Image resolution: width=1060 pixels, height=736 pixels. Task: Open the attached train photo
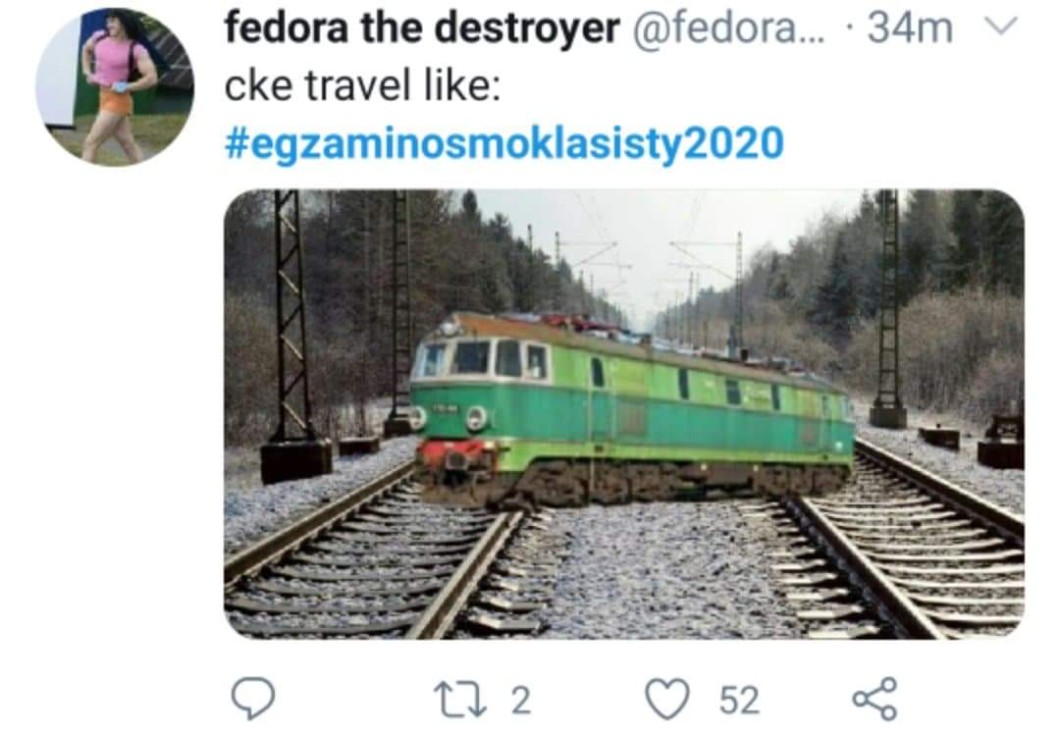pos(624,414)
